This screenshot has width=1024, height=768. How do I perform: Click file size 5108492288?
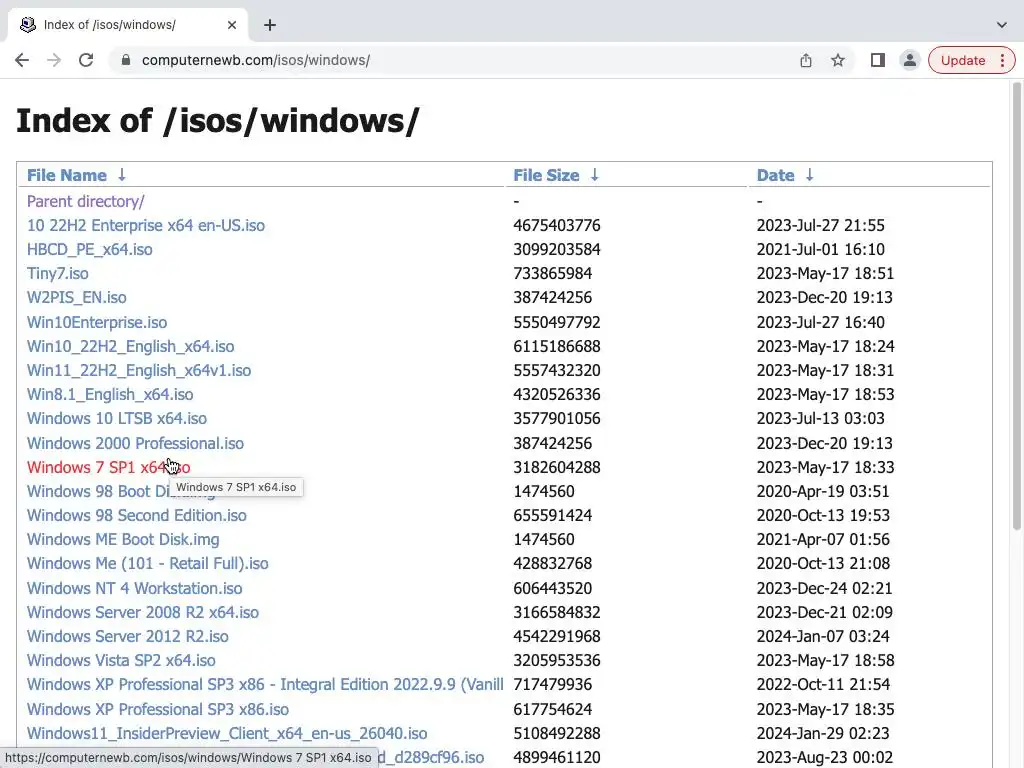coord(556,734)
